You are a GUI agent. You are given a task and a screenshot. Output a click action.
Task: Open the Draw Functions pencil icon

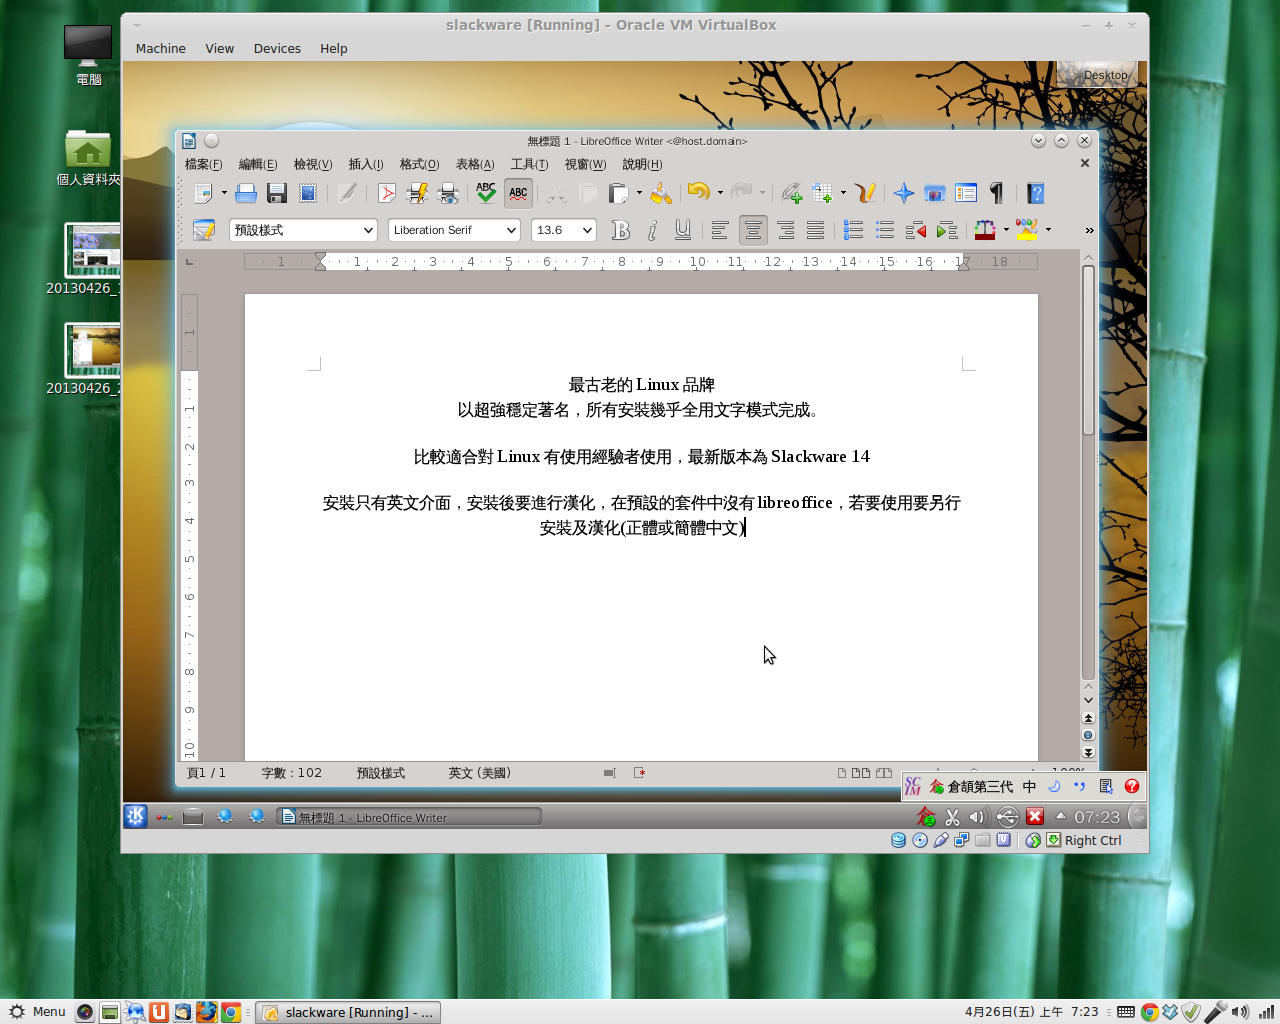click(866, 193)
